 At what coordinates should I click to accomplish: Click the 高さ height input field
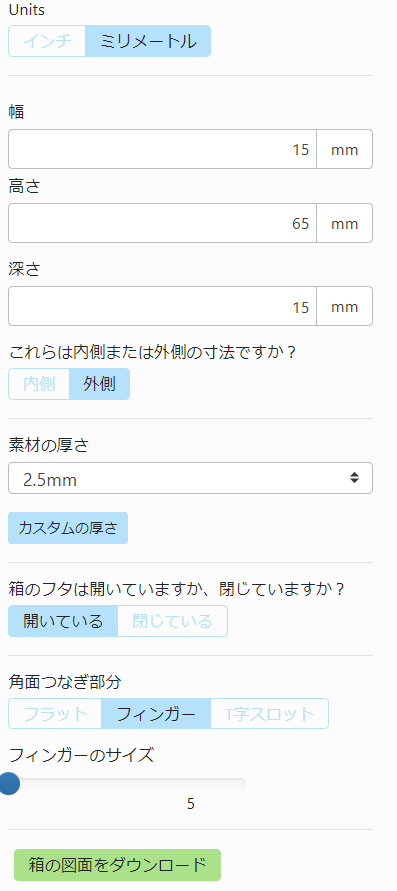pyautogui.click(x=162, y=223)
